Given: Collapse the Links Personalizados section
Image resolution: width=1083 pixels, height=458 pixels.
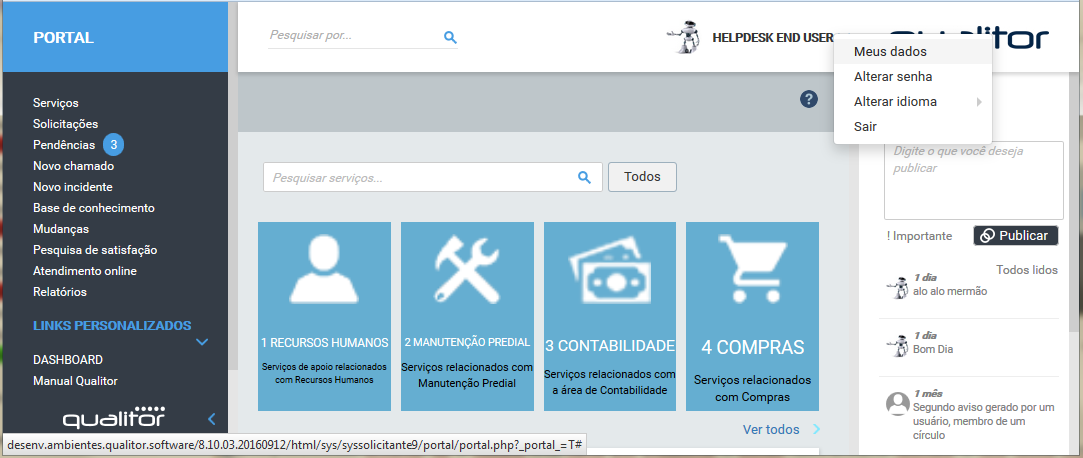Looking at the screenshot, I should 202,342.
